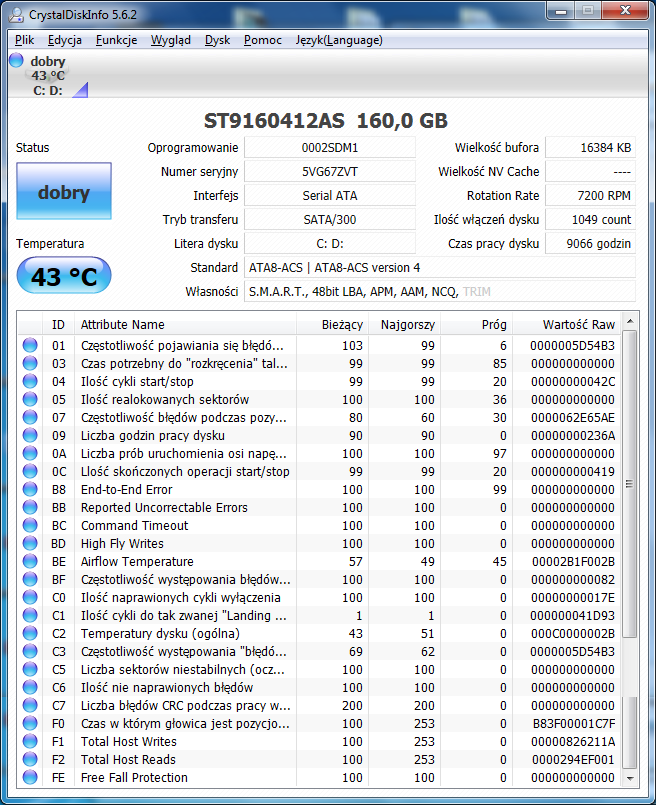656x805 pixels.
Task: Click the Standard field ATA8-ACS
Action: (x=440, y=267)
